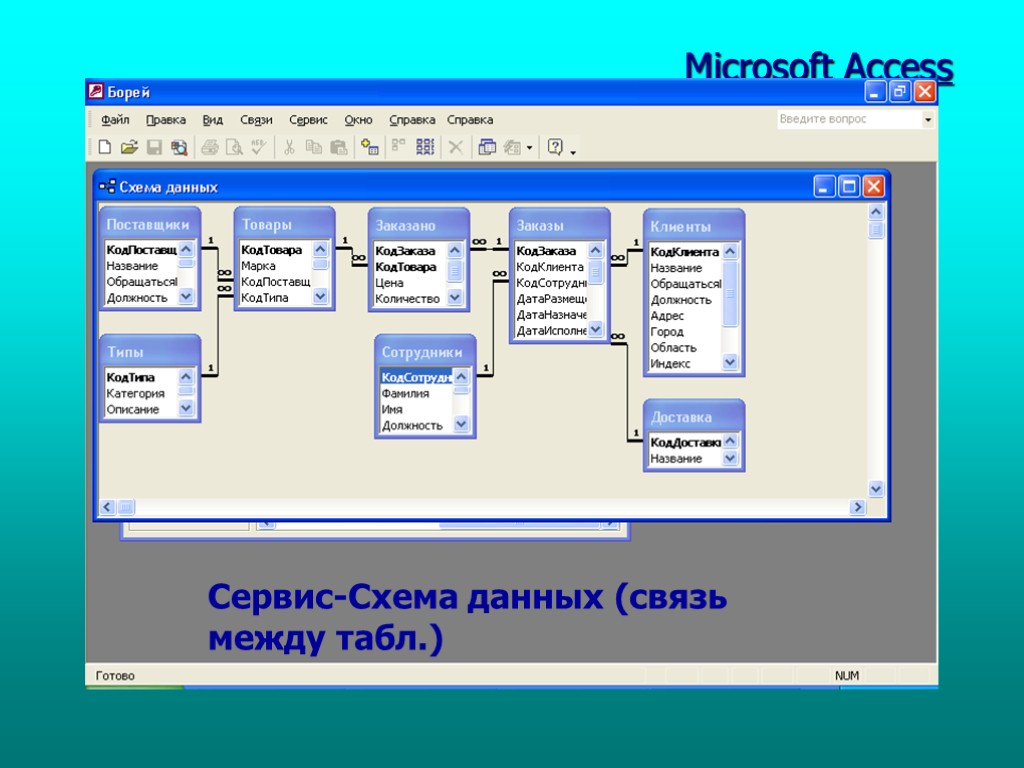The image size is (1024, 768).
Task: Click Схема данных horizontal scroll-right arrow
Action: [x=857, y=507]
